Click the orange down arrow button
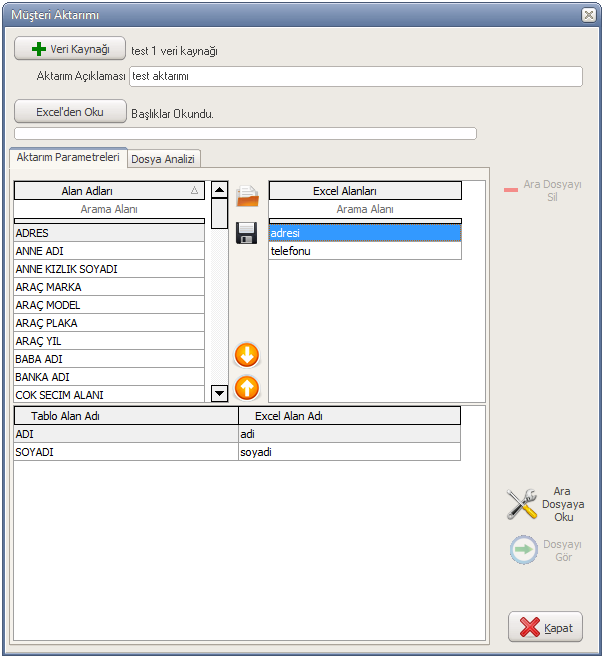 pyautogui.click(x=247, y=355)
